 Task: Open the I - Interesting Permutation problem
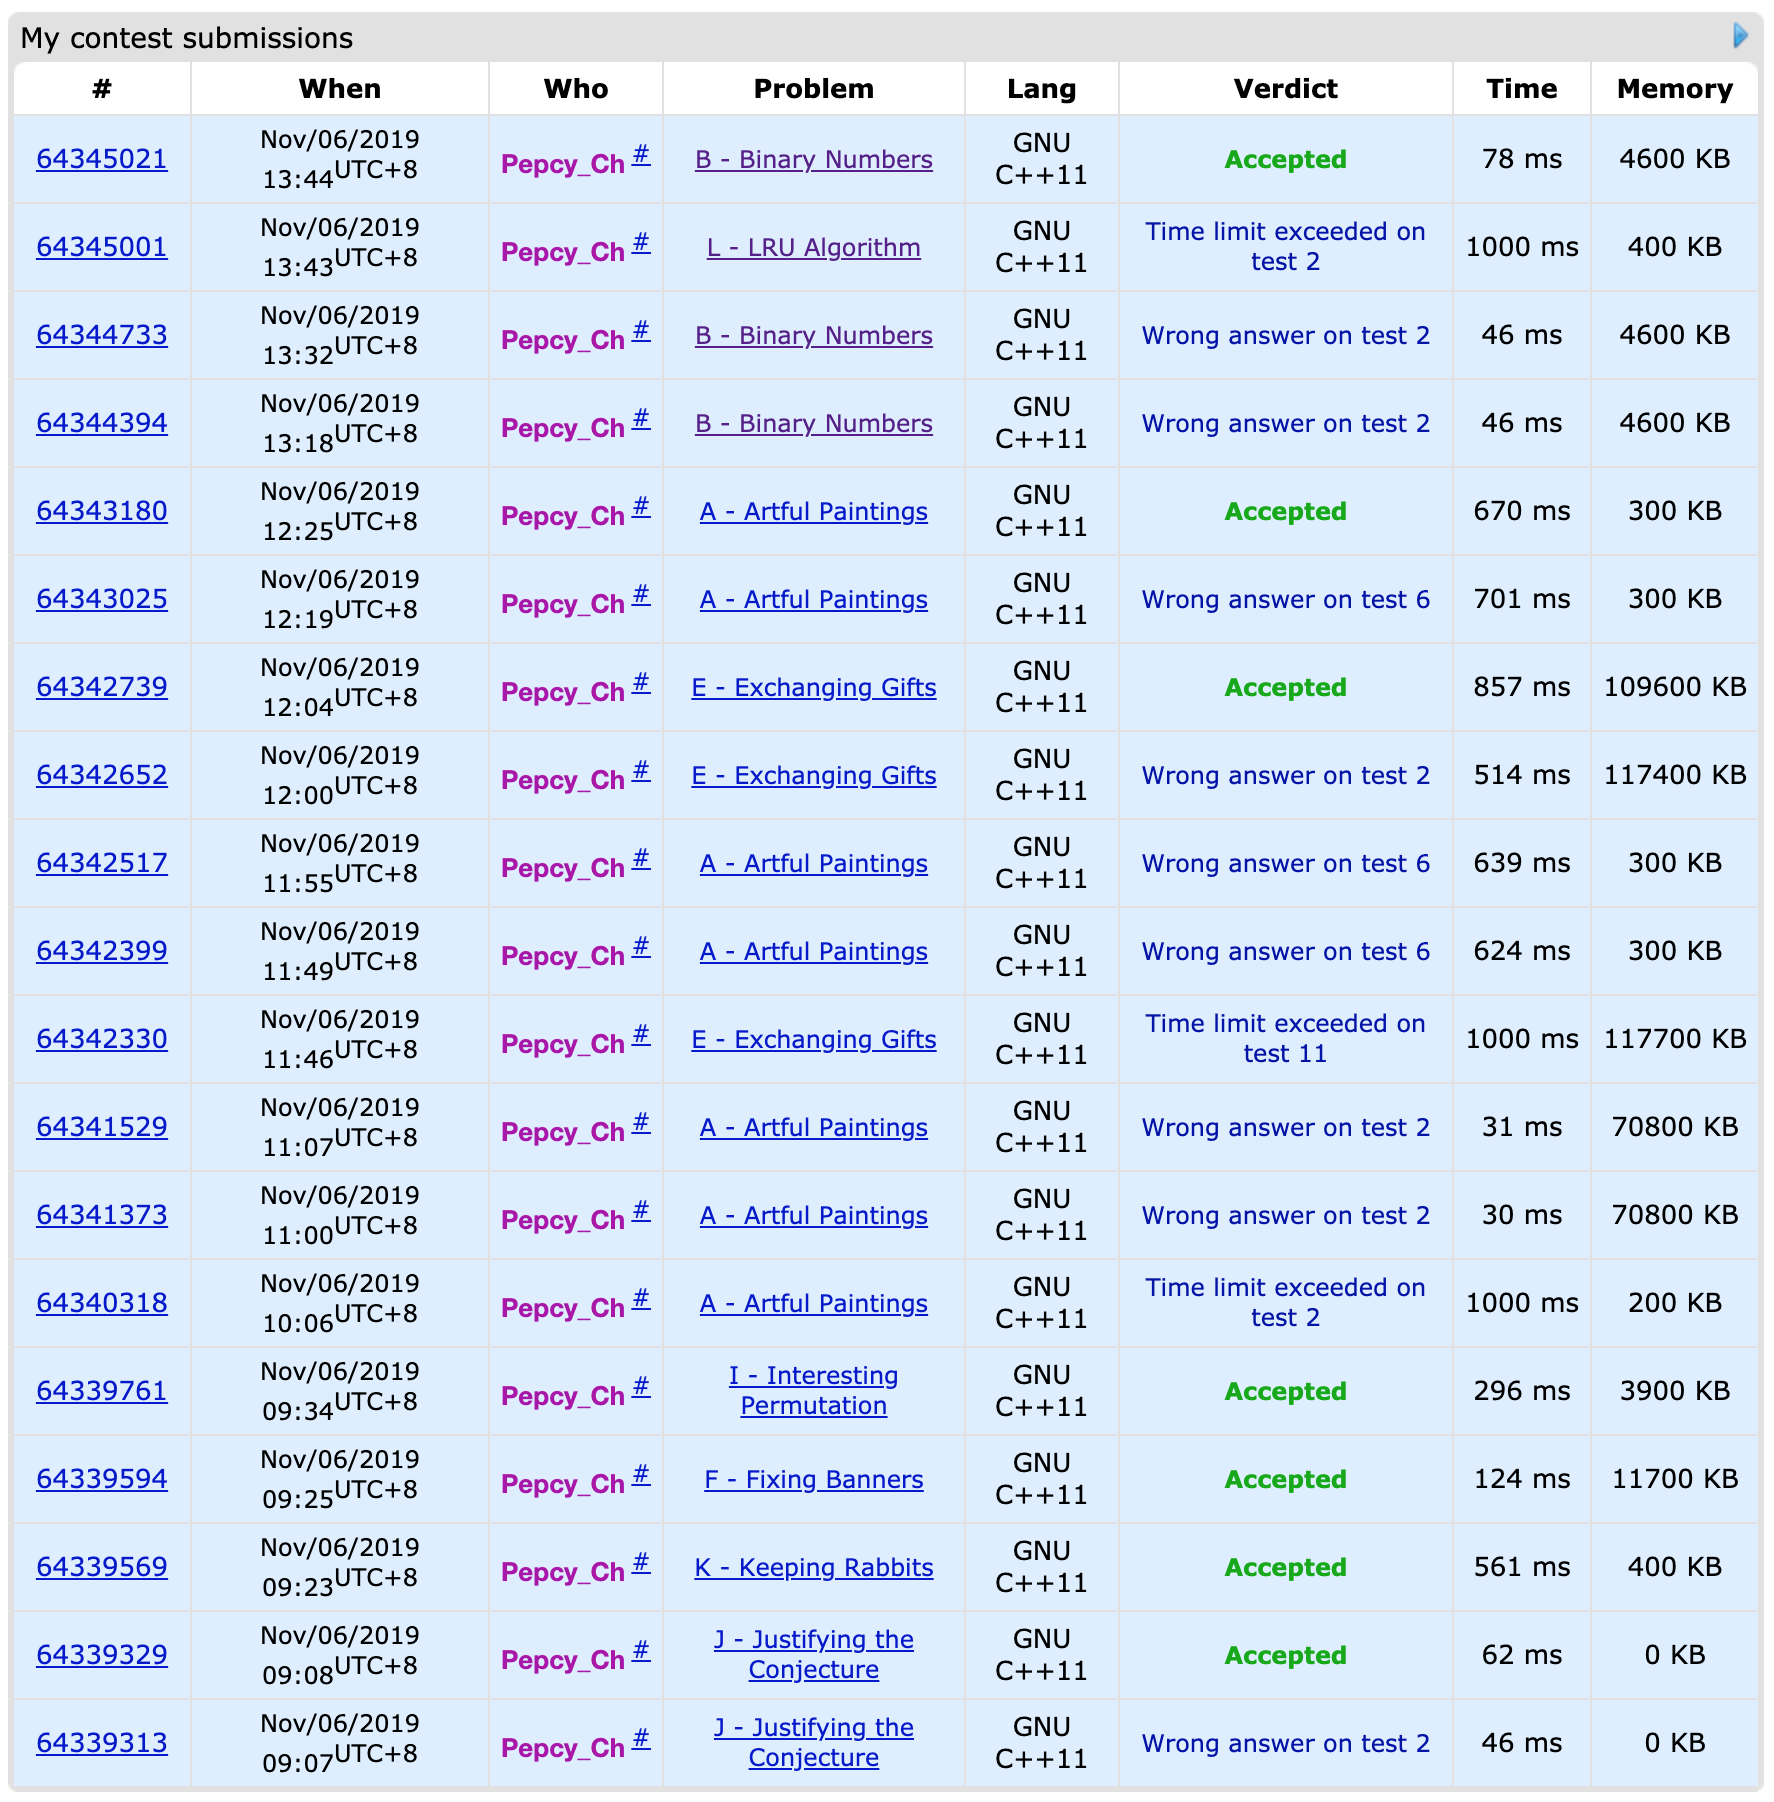tap(813, 1391)
